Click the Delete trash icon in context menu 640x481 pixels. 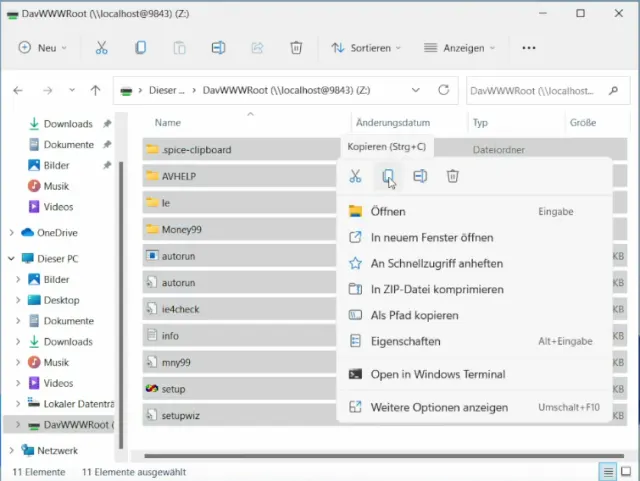pyautogui.click(x=452, y=176)
